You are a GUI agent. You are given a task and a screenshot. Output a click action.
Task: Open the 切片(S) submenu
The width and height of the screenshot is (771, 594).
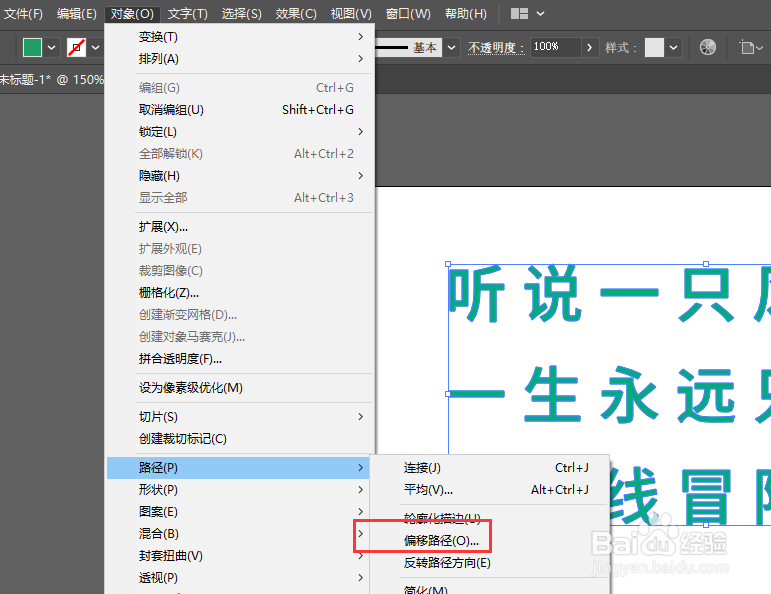(239, 417)
